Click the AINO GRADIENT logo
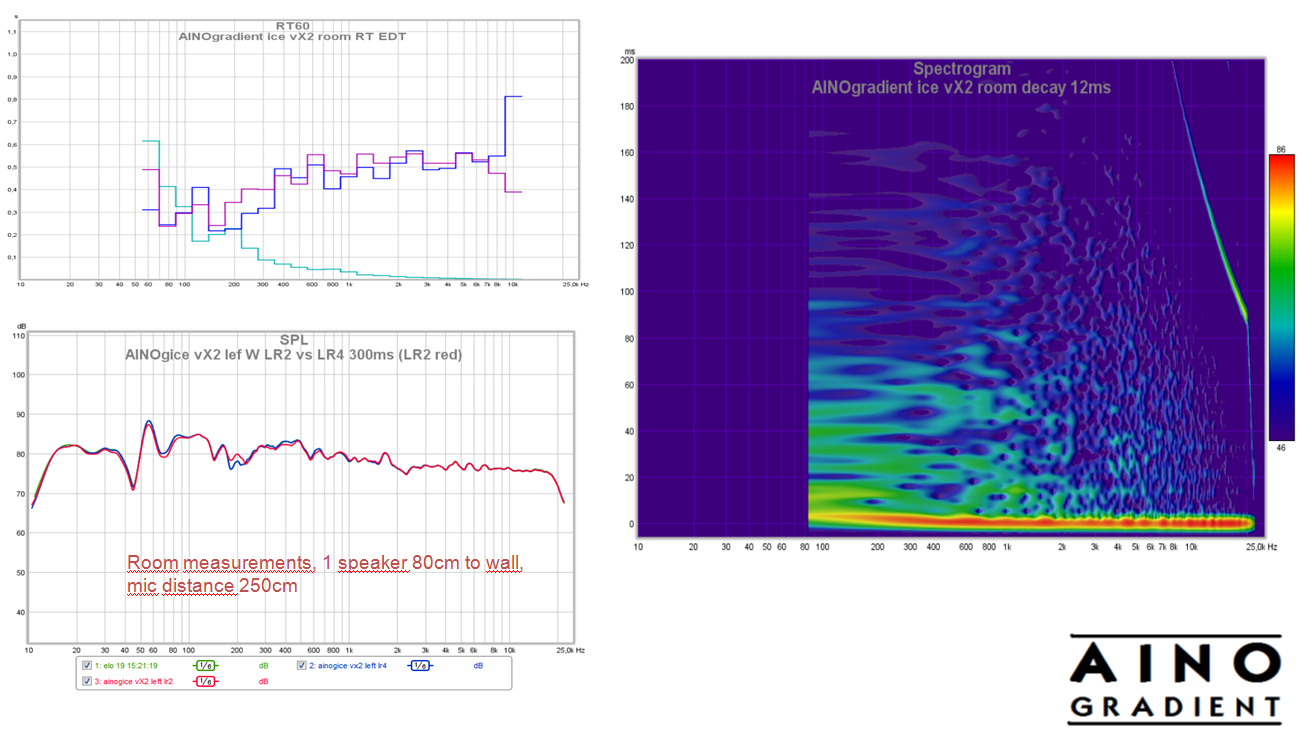Screen dimensions: 1299x739 point(1175,679)
